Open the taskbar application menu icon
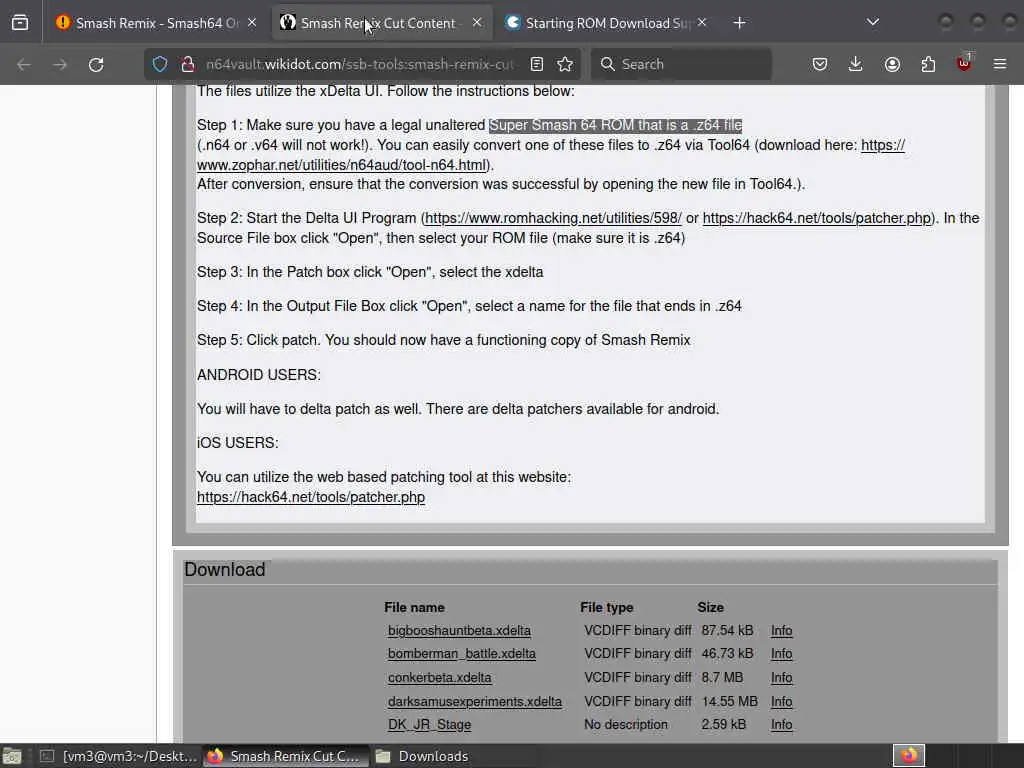The width and height of the screenshot is (1024, 768). [x=12, y=756]
